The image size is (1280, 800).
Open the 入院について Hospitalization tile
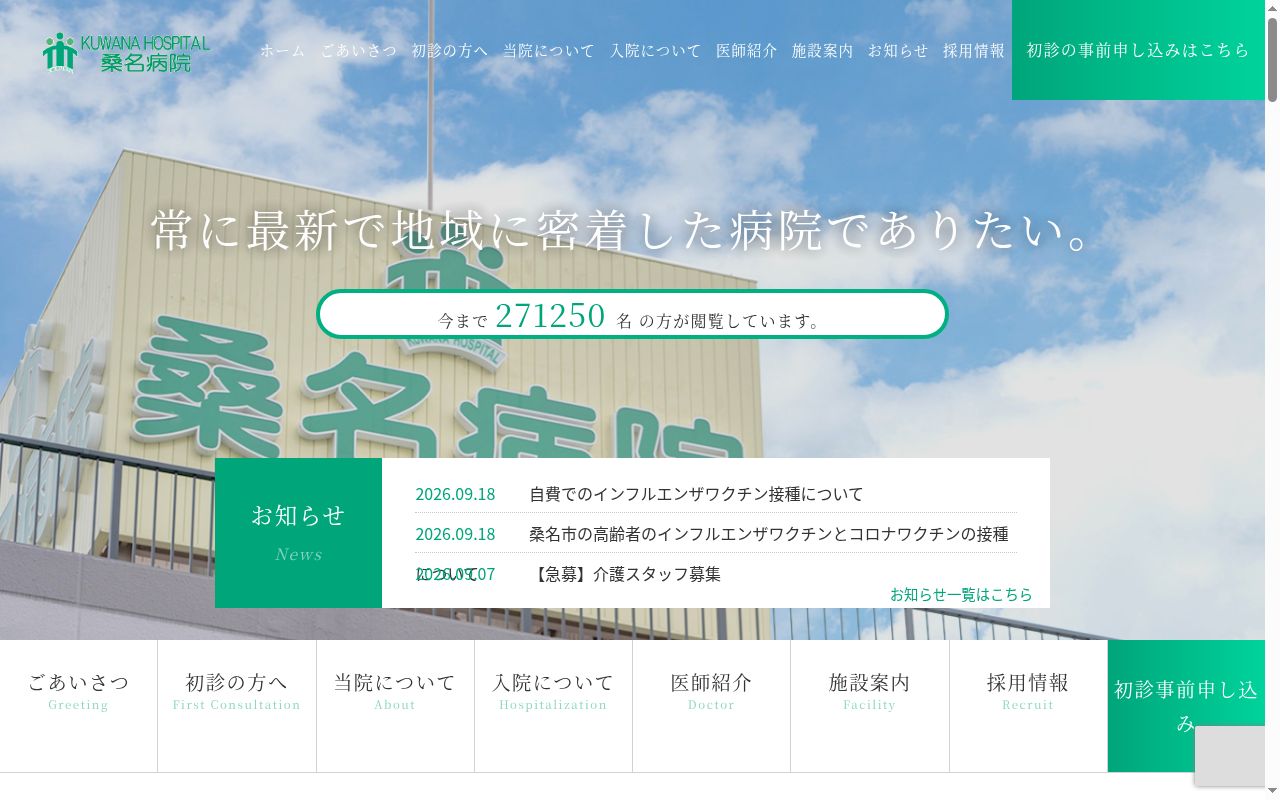coord(553,706)
